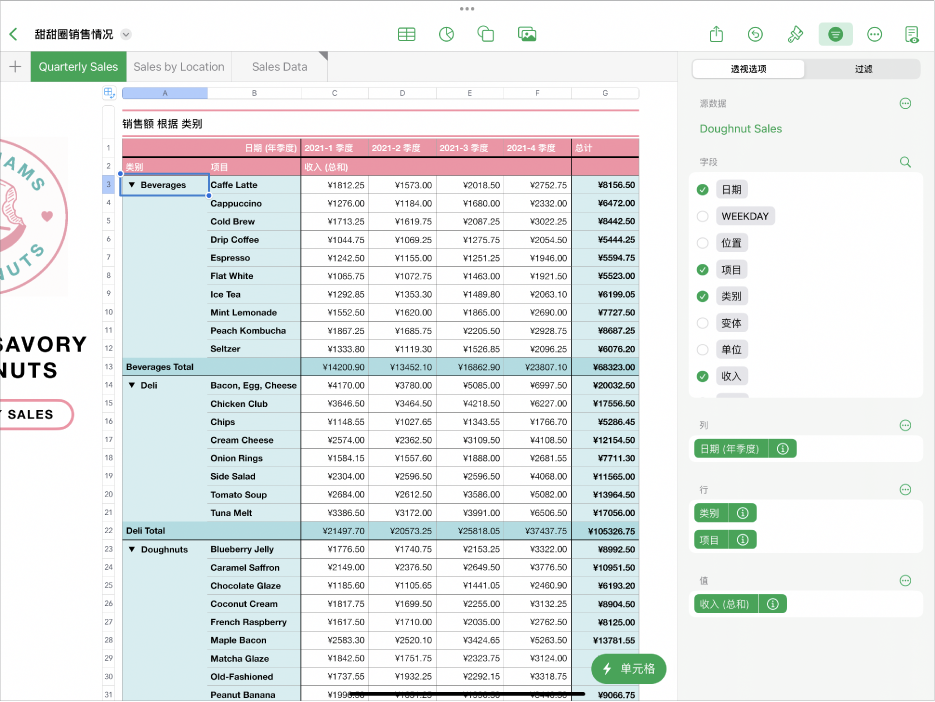Select row 13 header number
Screen dimensions: 935x702
pos(109,367)
